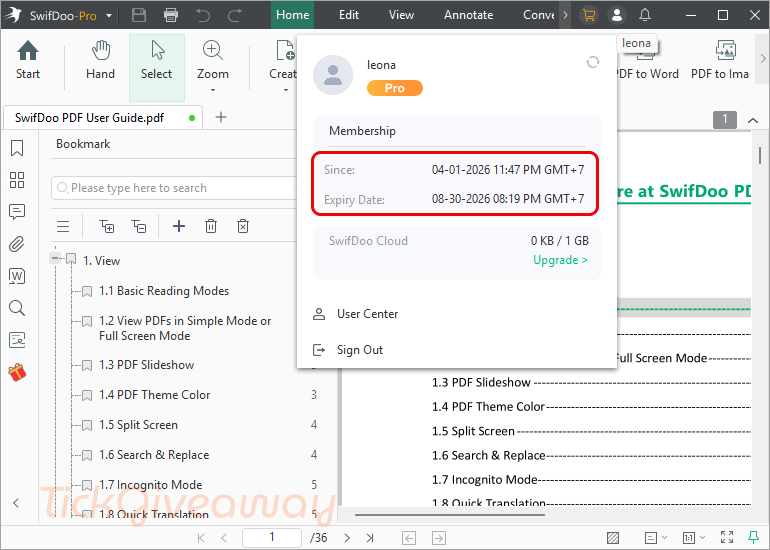Click the previous view back arrow
Image resolution: width=770 pixels, height=550 pixels.
(x=409, y=538)
